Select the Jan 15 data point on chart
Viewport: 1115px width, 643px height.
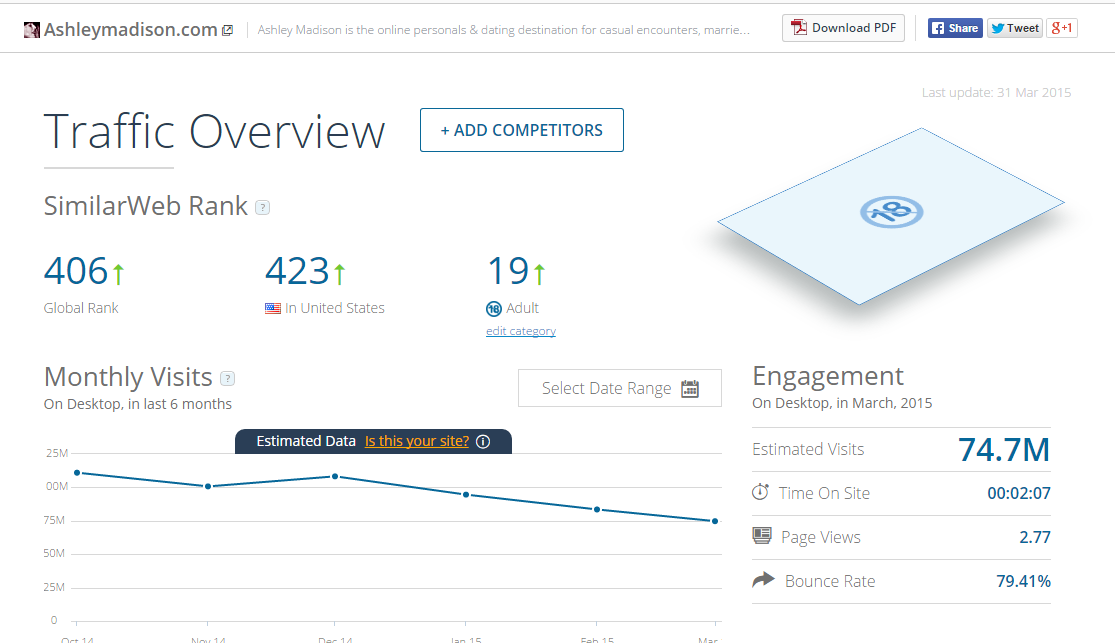(466, 494)
